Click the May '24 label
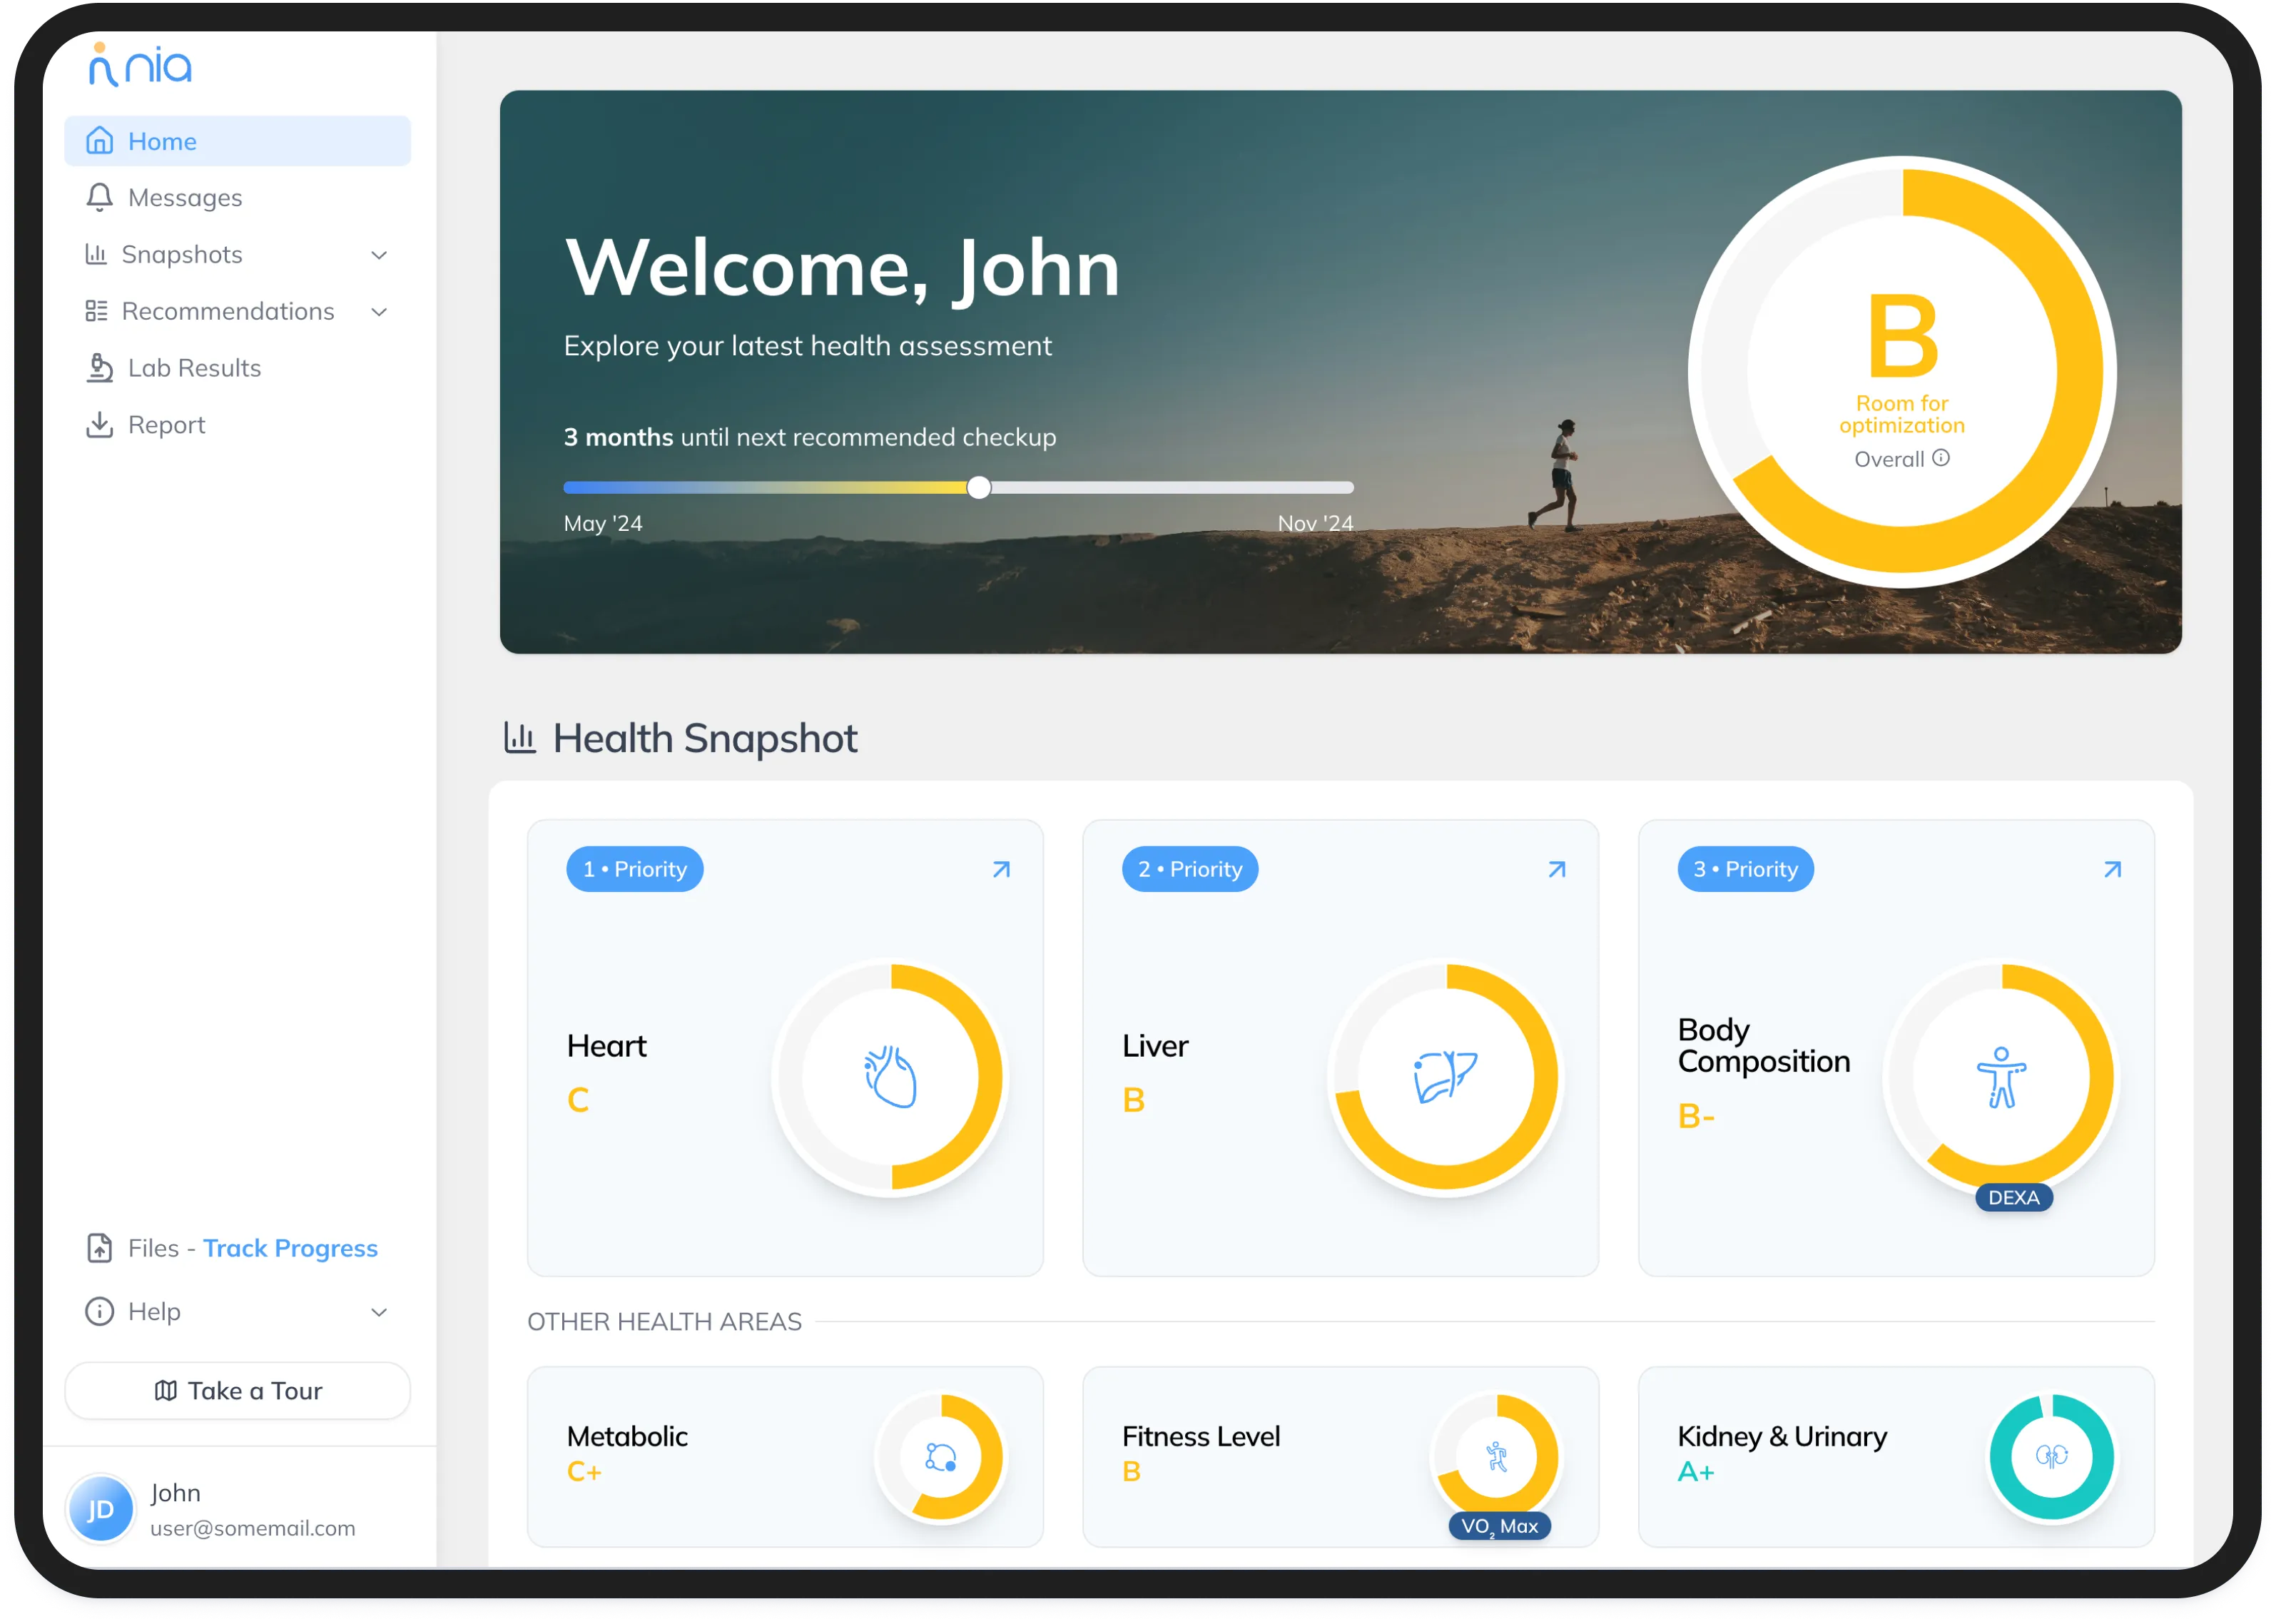 [x=603, y=524]
